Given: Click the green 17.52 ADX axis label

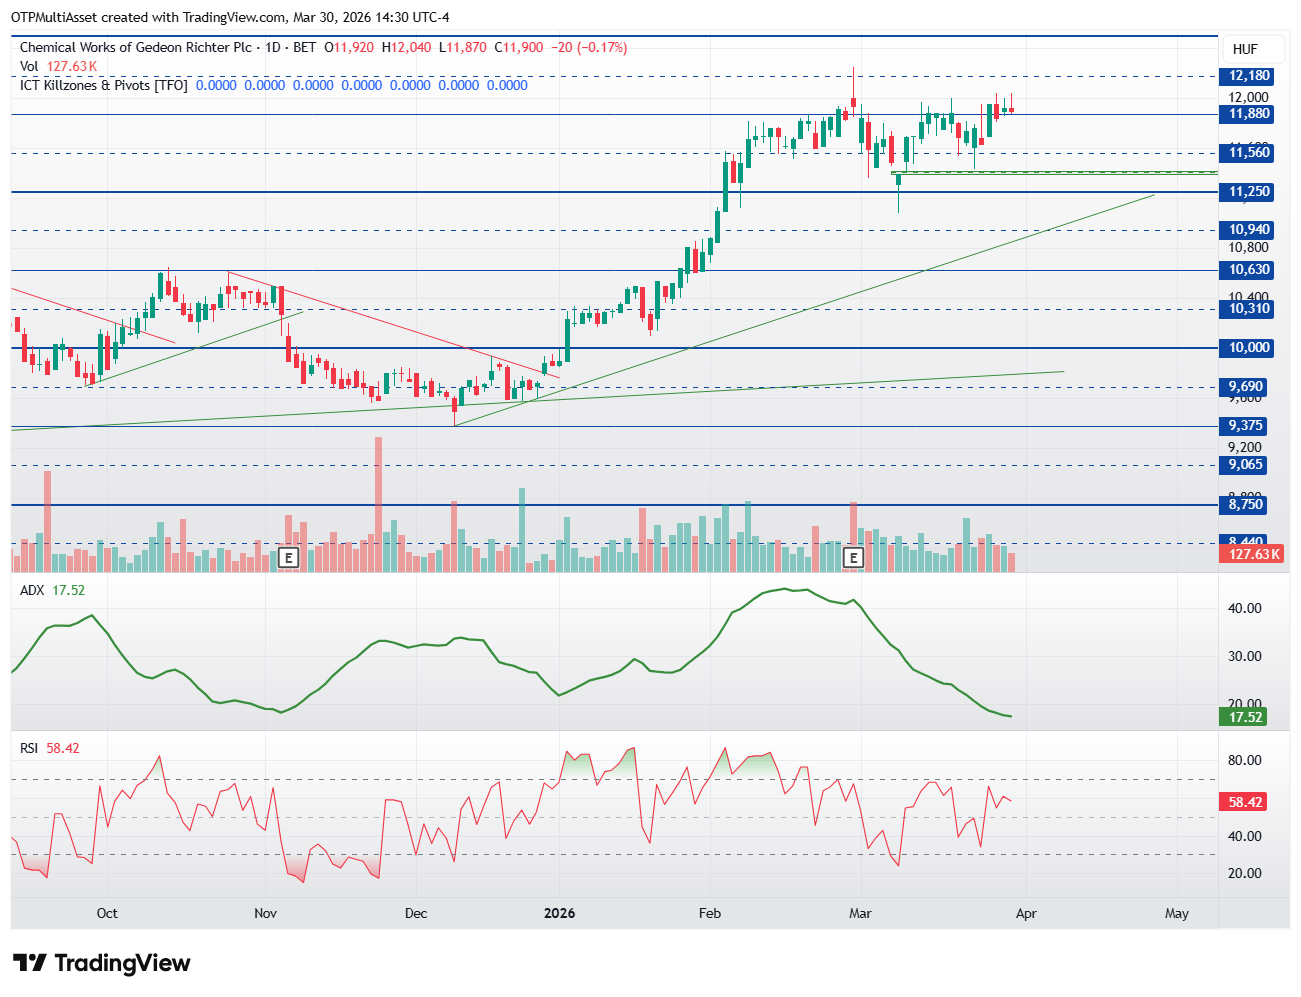Looking at the screenshot, I should coord(1245,717).
